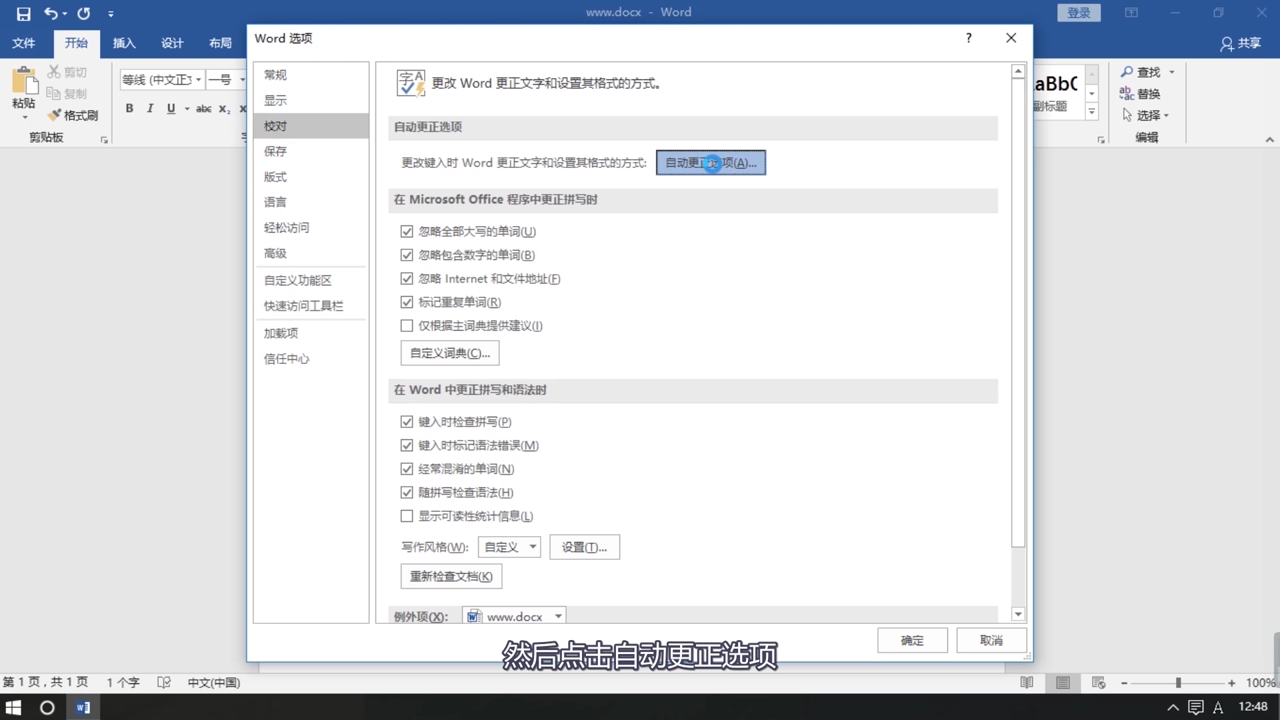Click the Copy (复制) icon
The width and height of the screenshot is (1280, 720).
pos(54,94)
